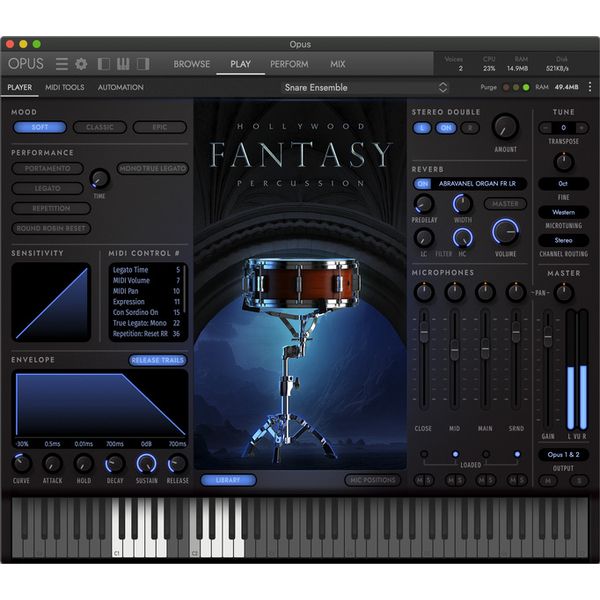Viewport: 600px width, 600px height.
Task: Click the Master Gain fader
Action: click(548, 337)
